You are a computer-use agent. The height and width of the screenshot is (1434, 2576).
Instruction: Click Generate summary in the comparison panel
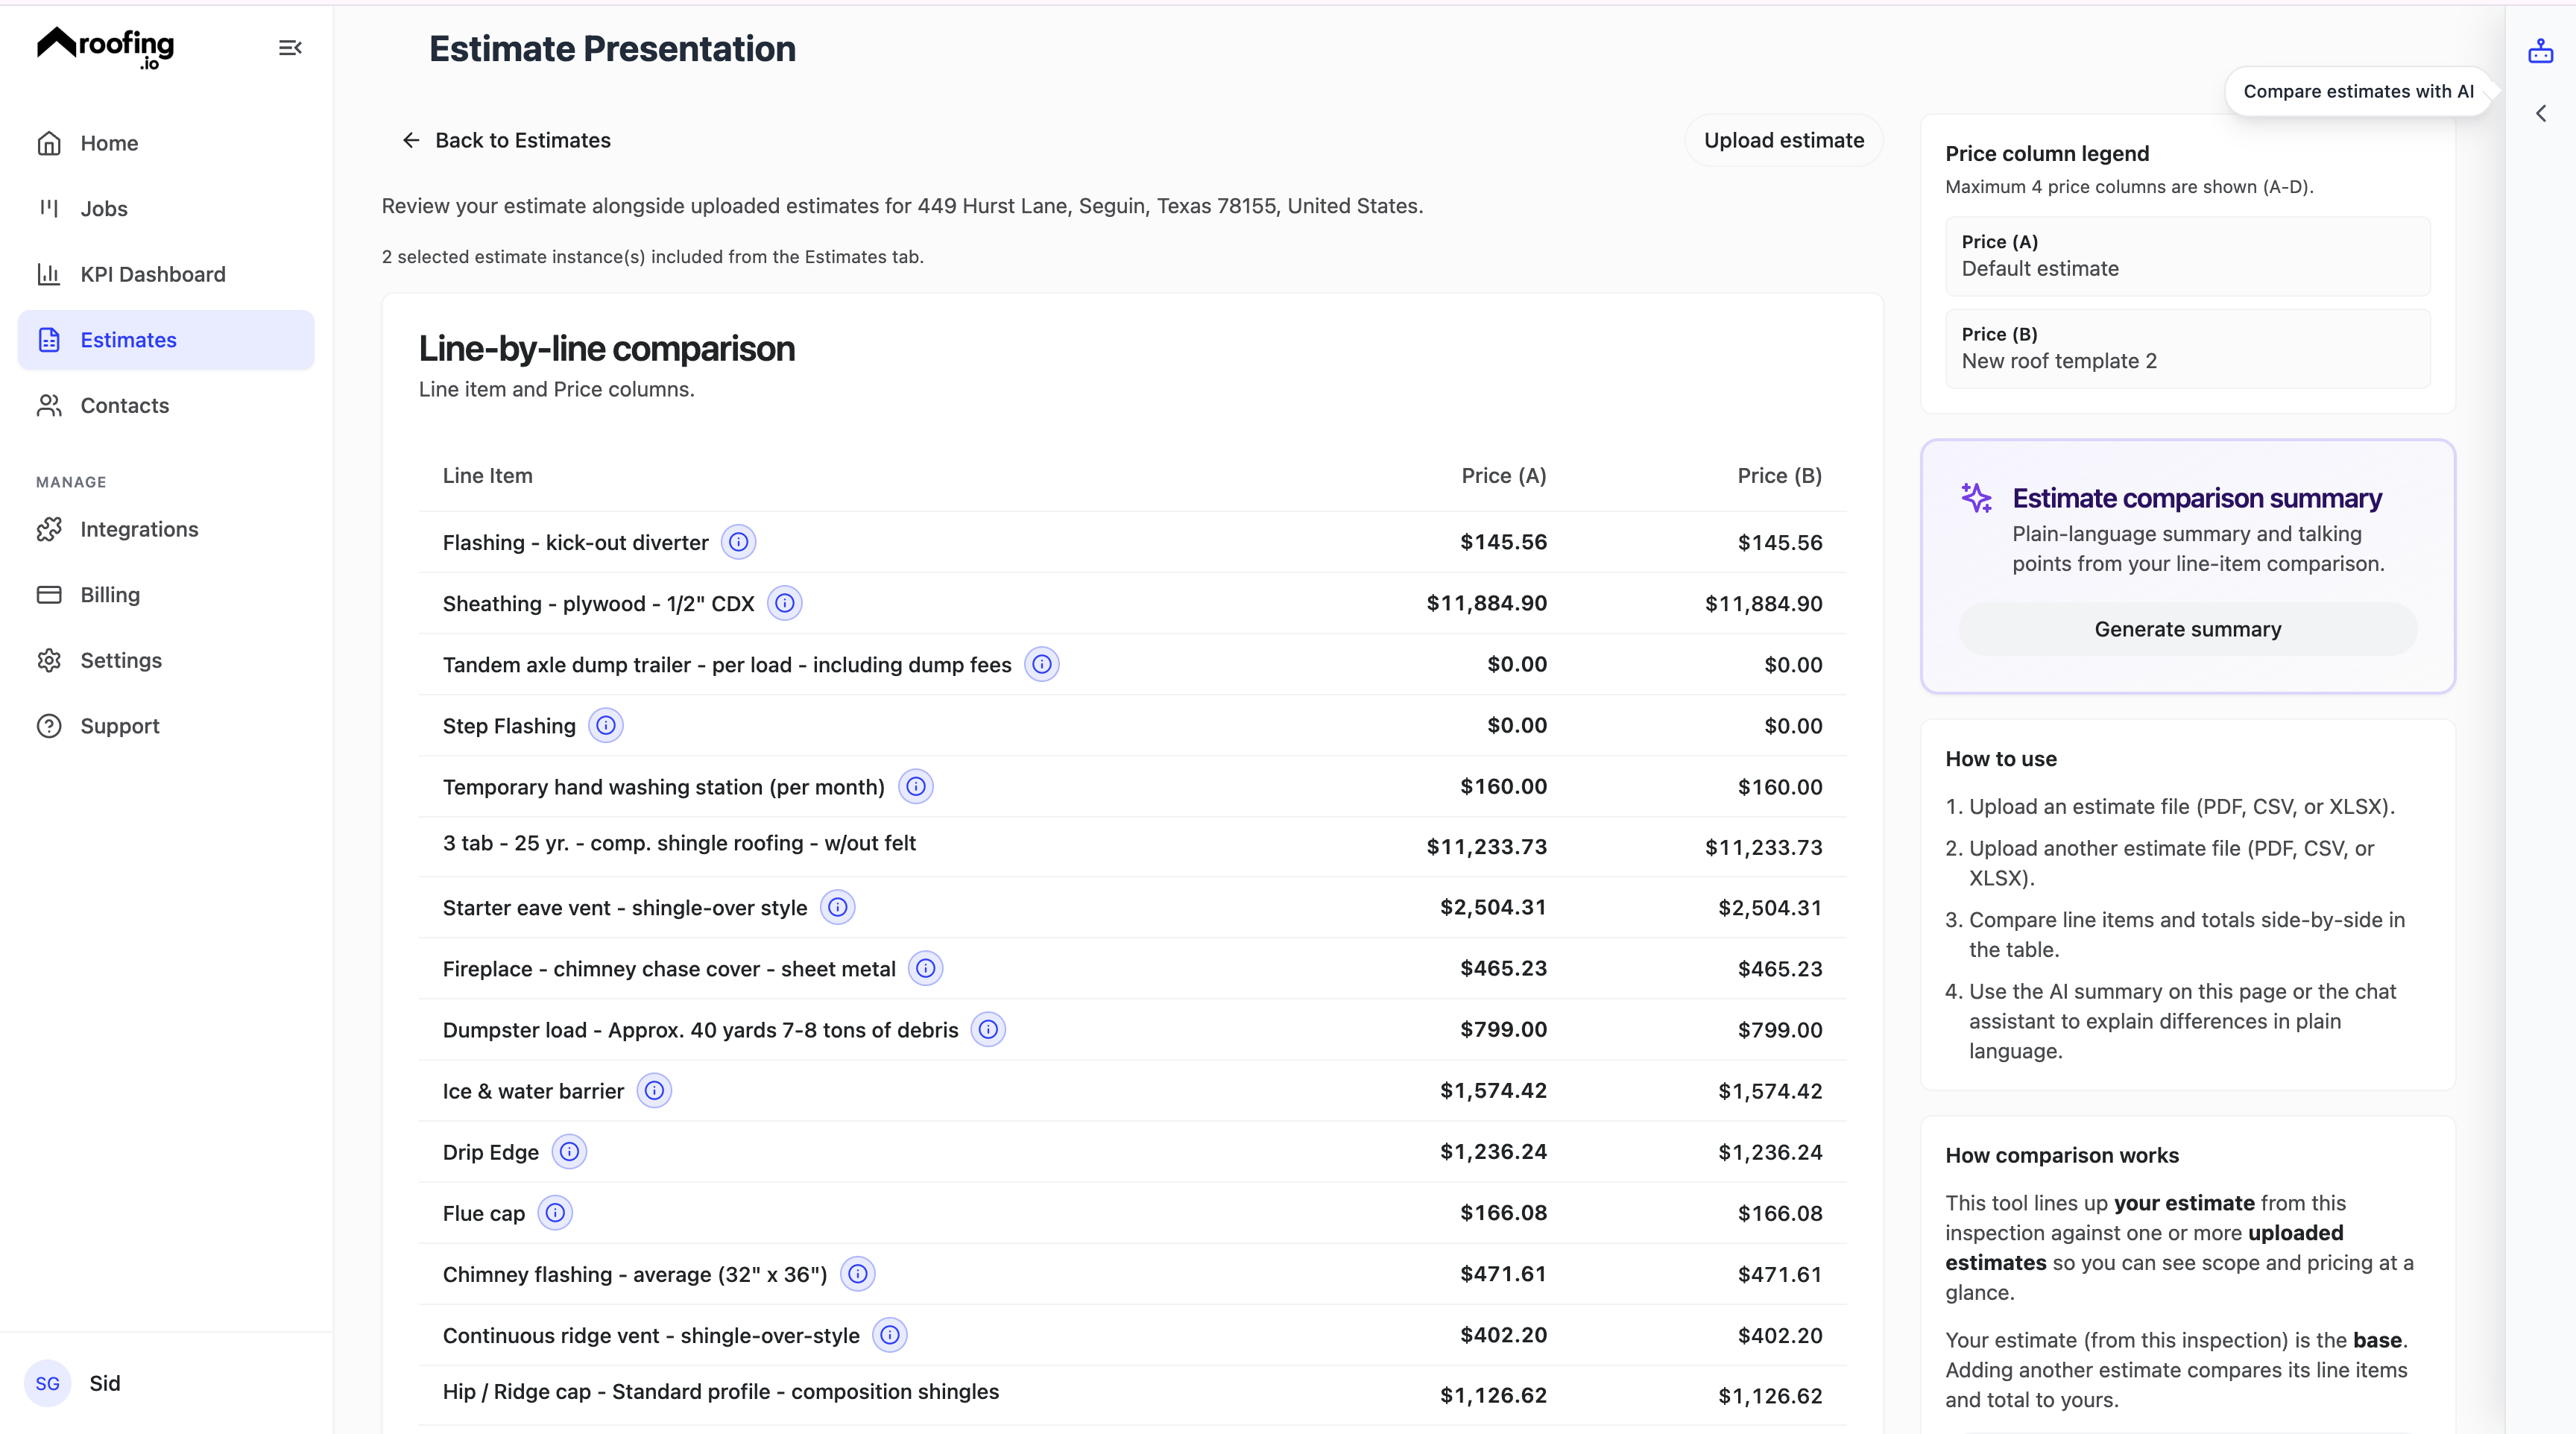pos(2187,628)
